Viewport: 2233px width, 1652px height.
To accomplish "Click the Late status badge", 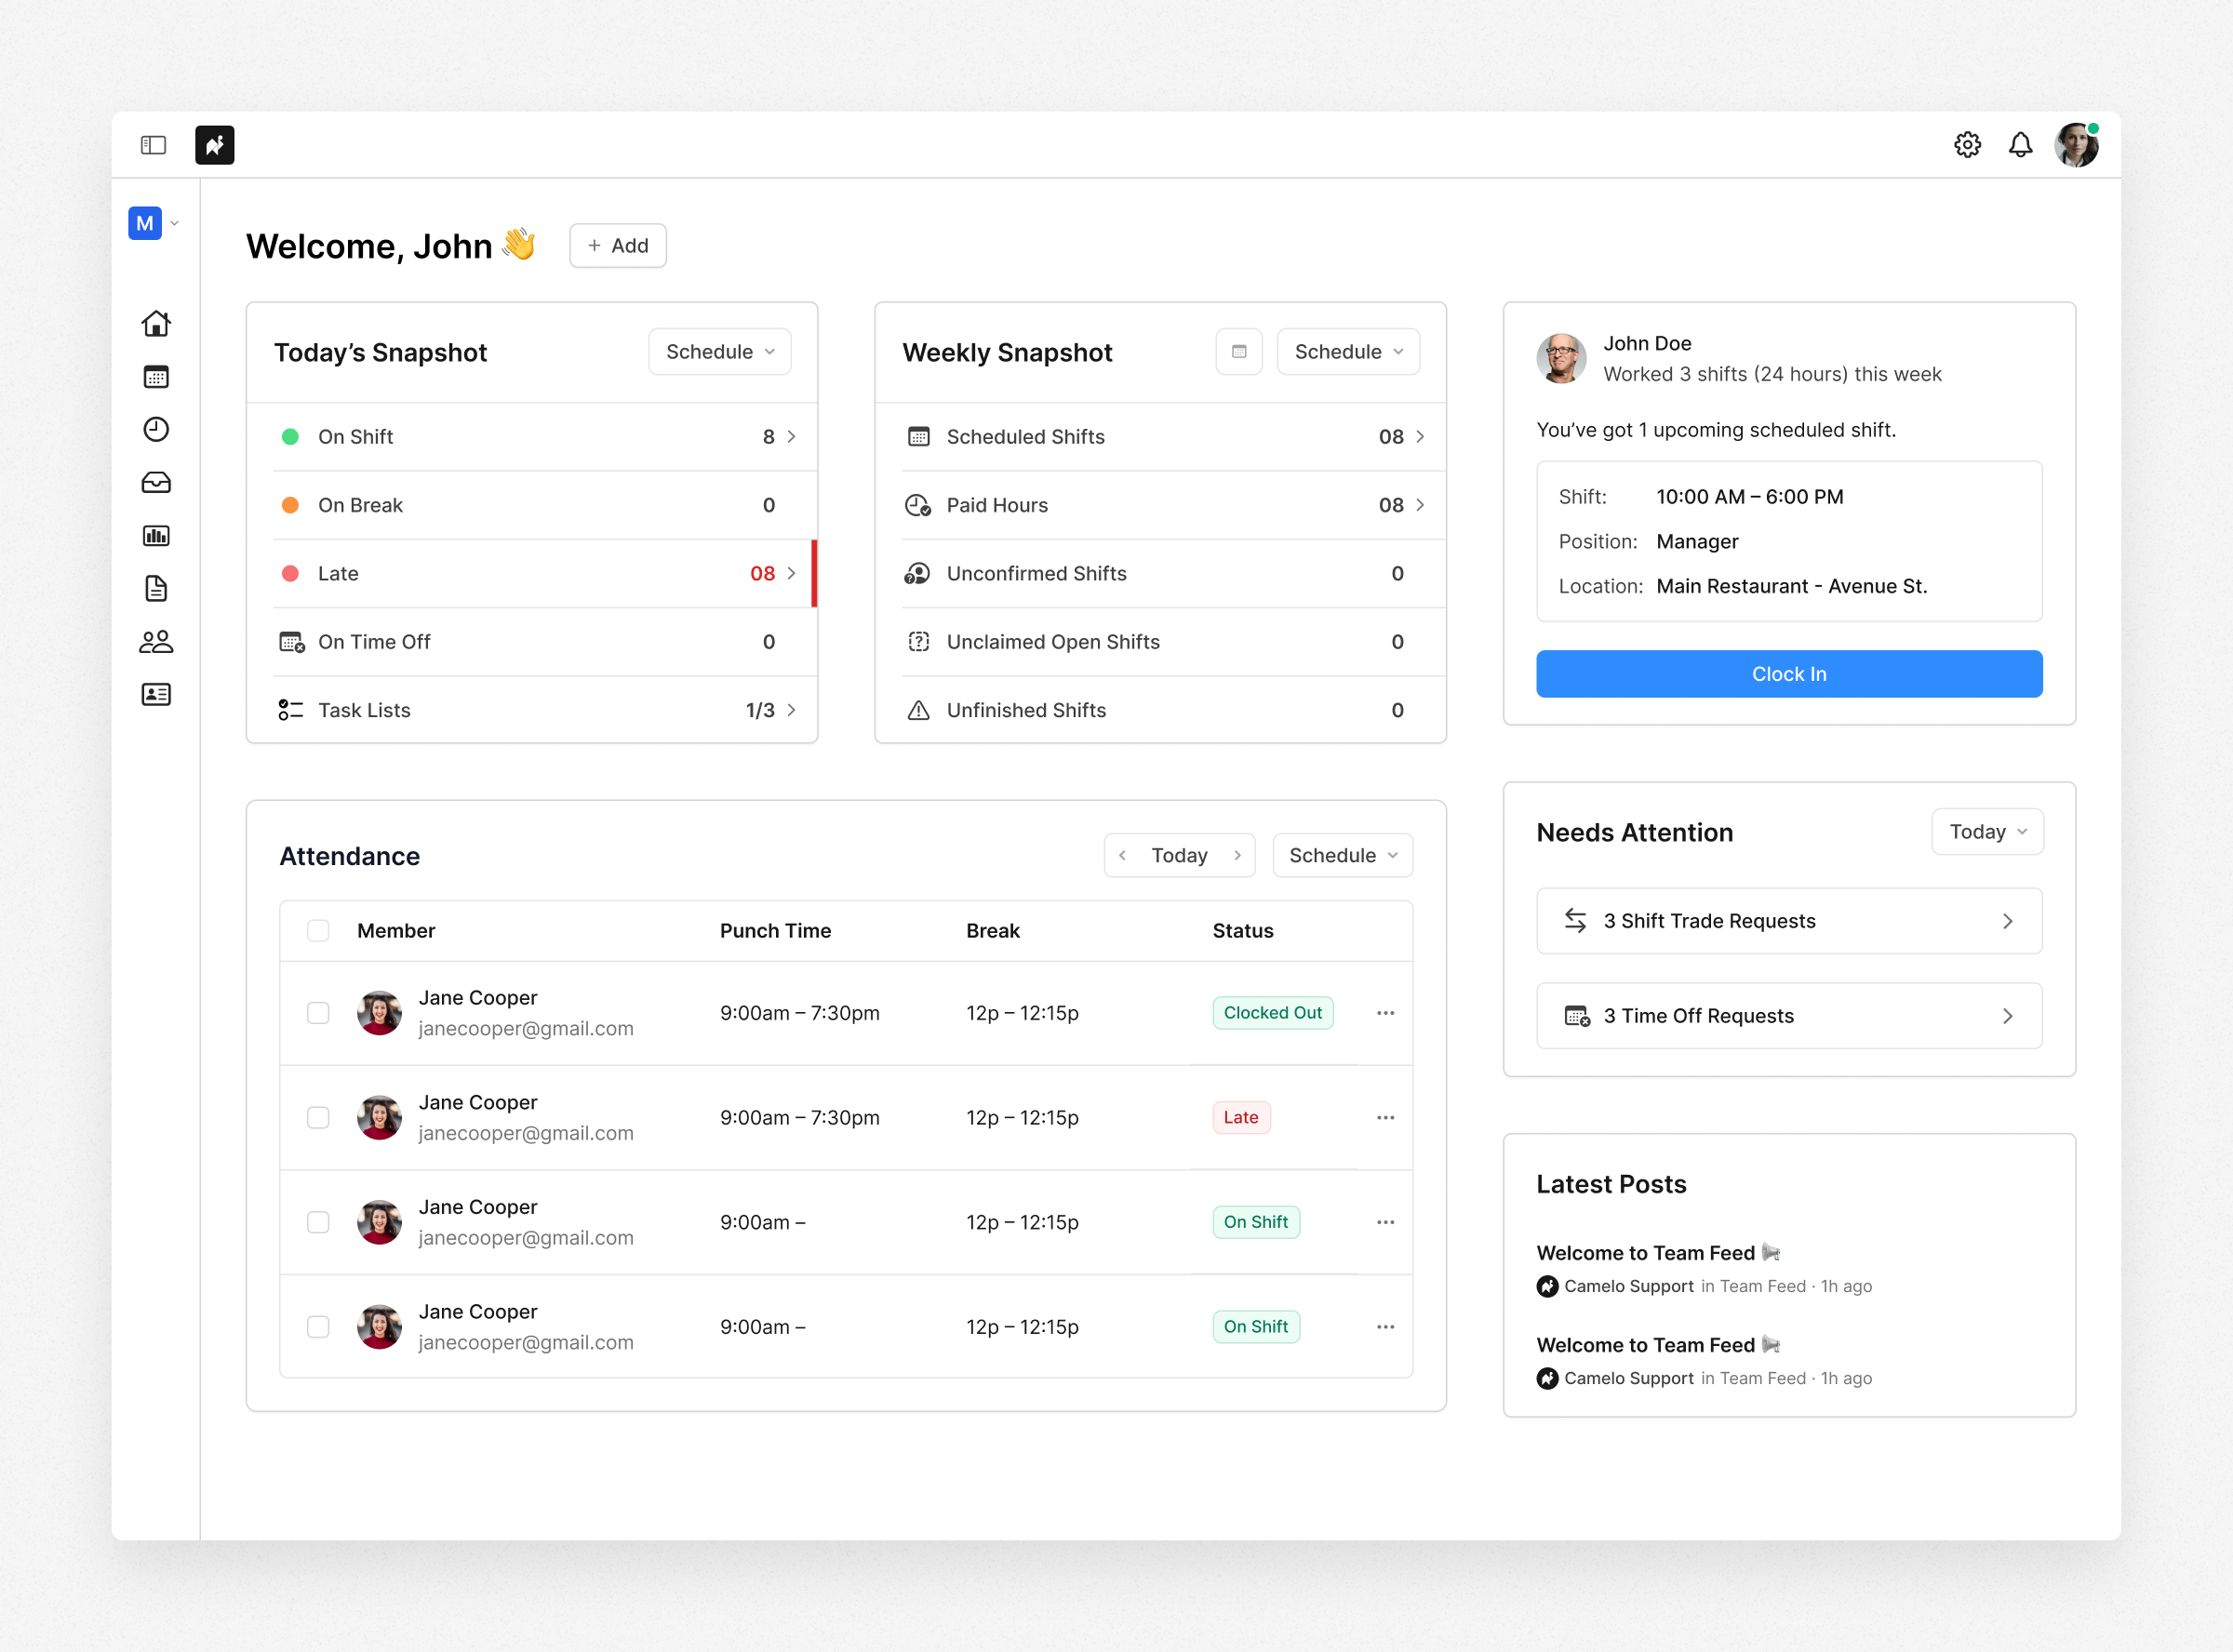I will click(1241, 1118).
